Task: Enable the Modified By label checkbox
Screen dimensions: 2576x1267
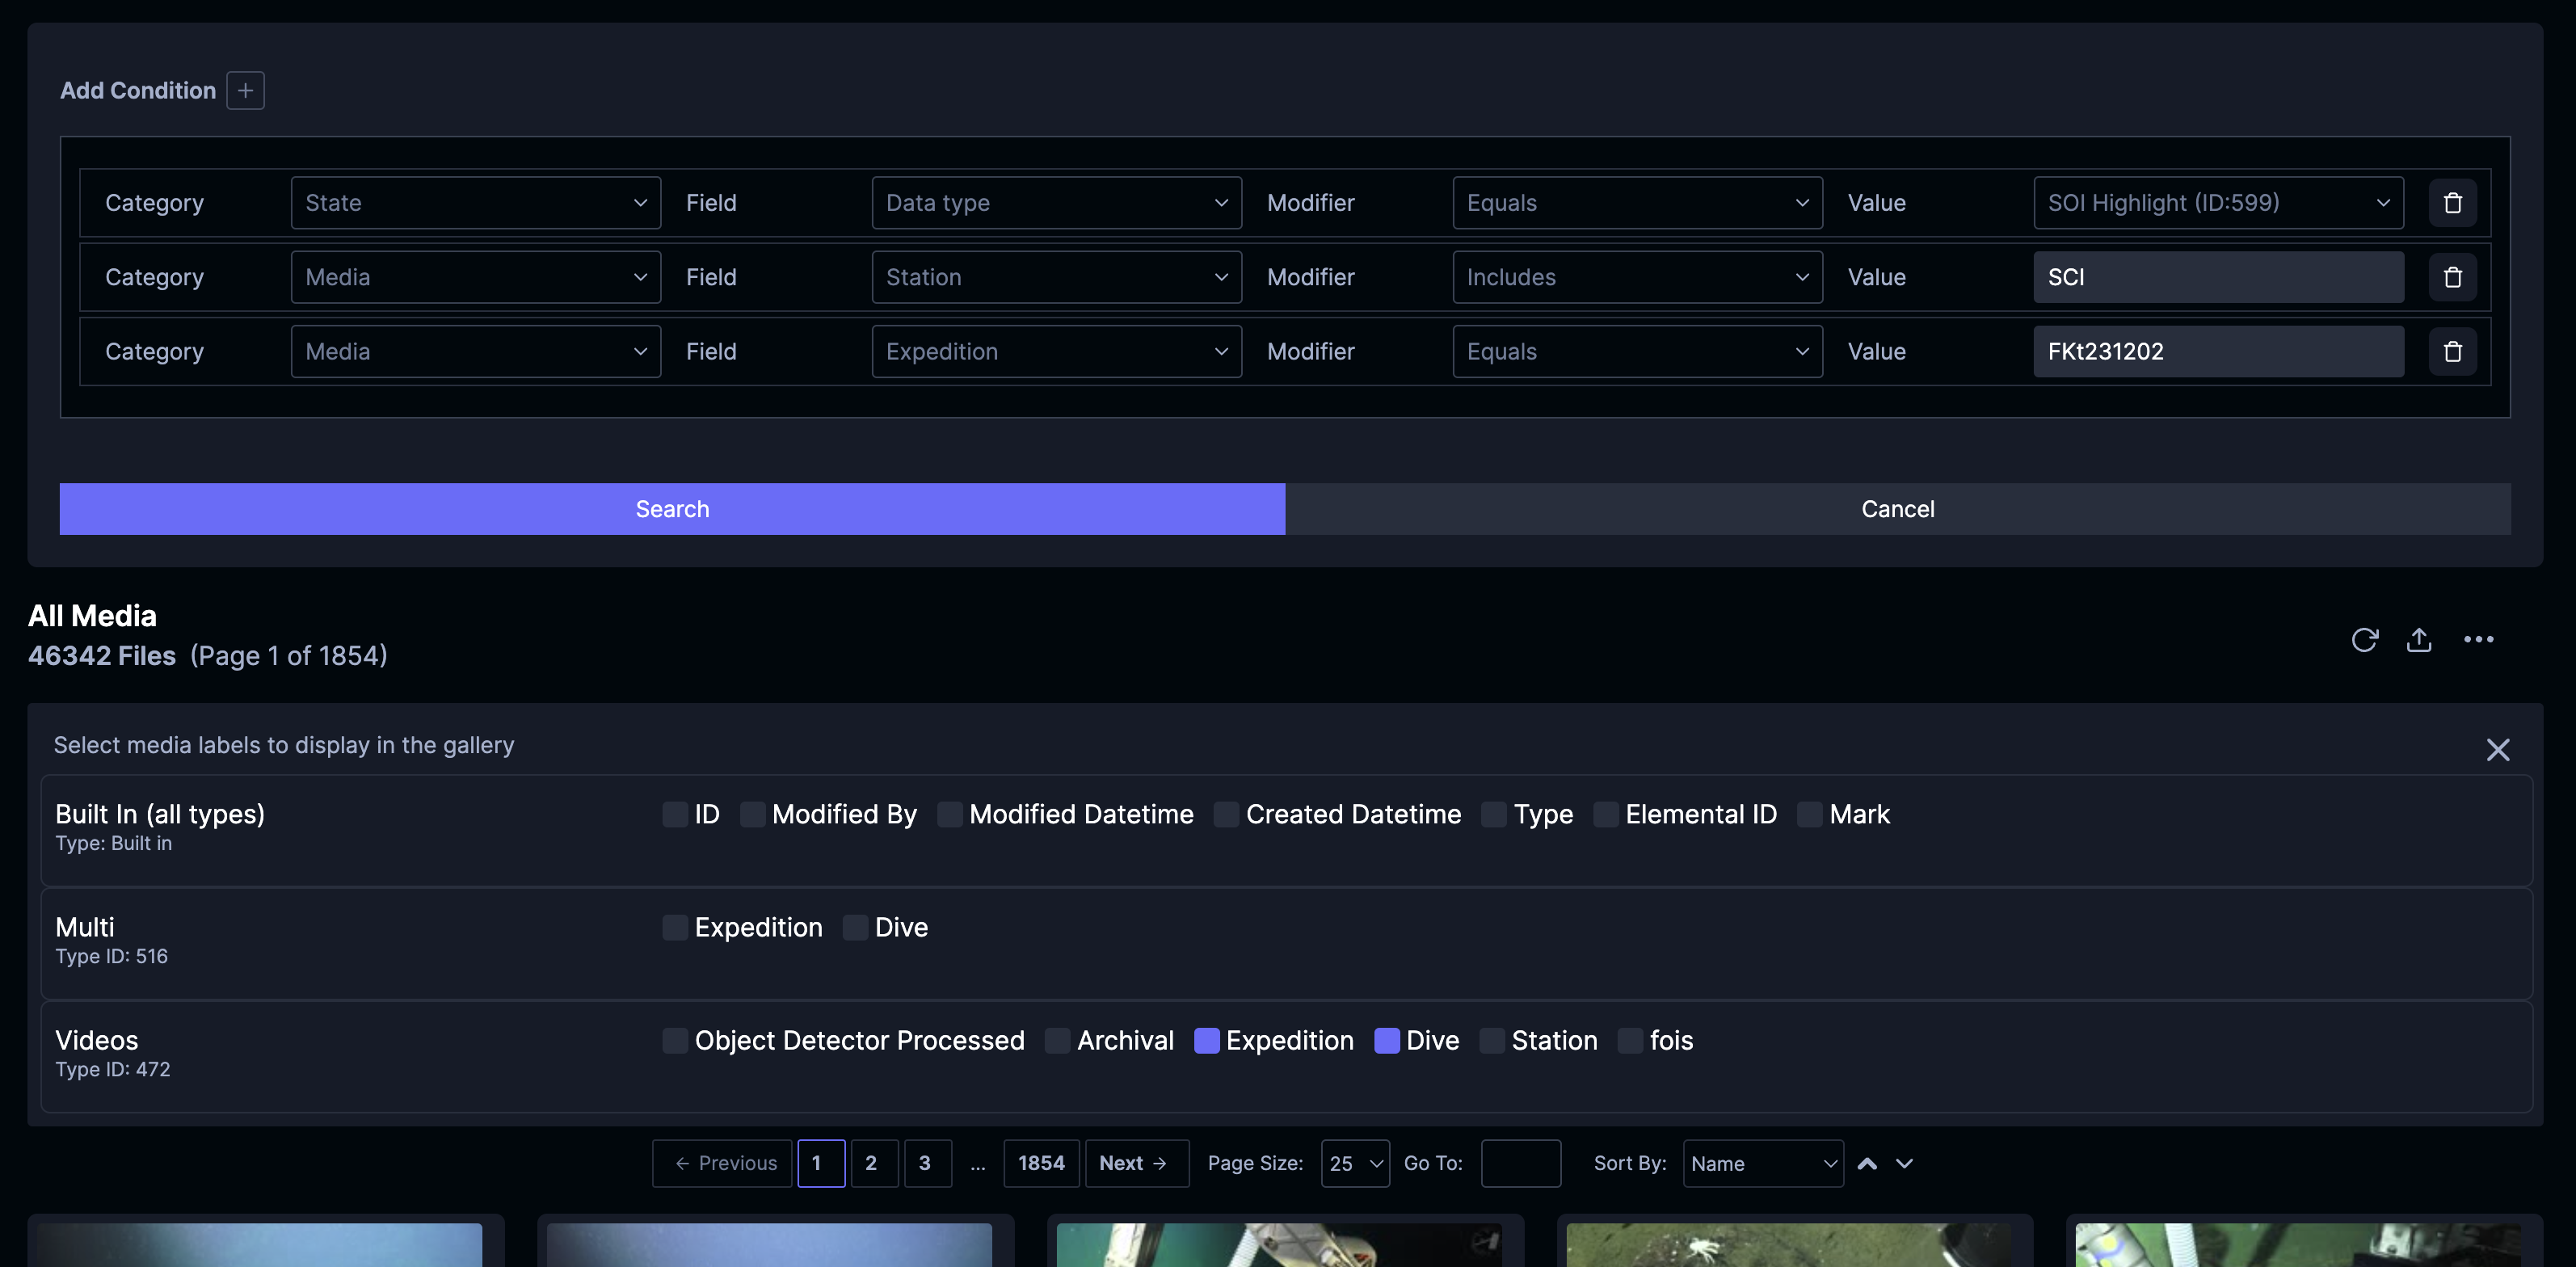Action: point(753,815)
